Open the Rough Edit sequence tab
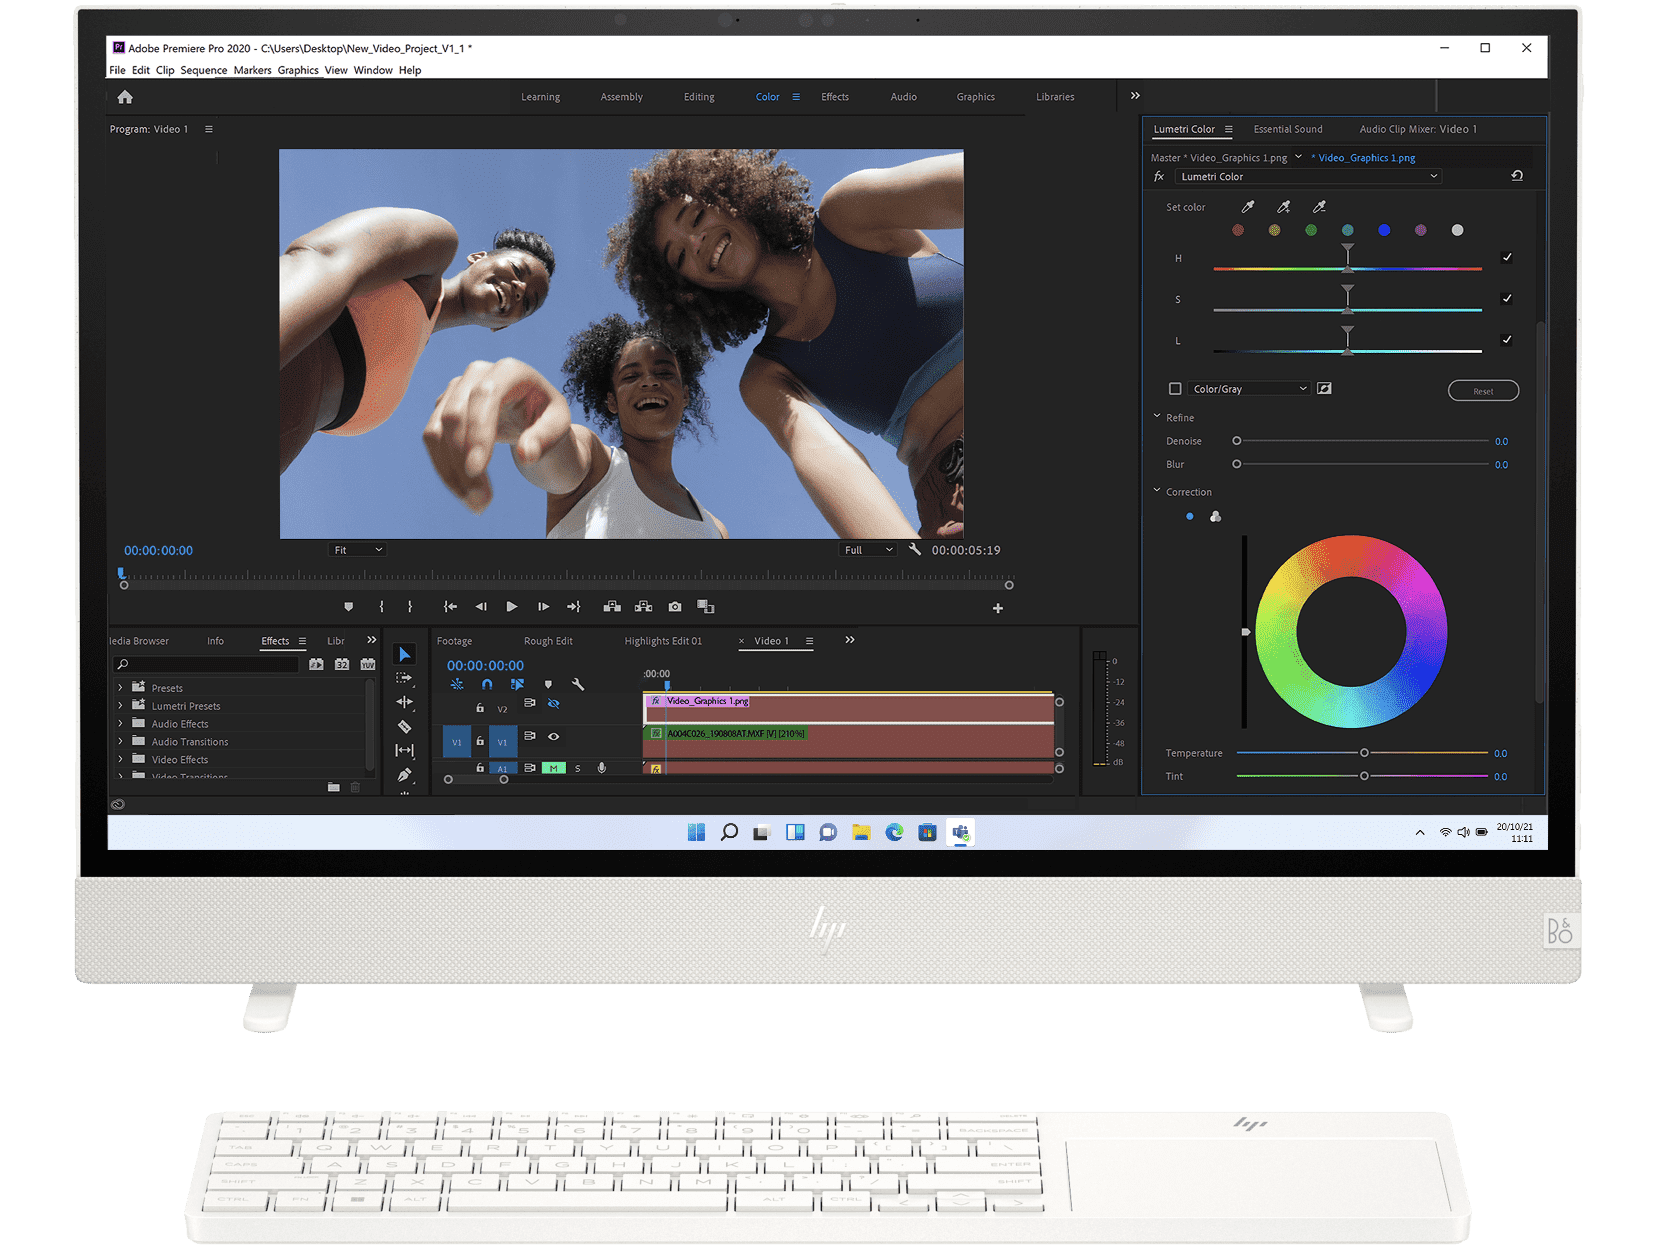This screenshot has height=1246, width=1659. click(x=548, y=641)
